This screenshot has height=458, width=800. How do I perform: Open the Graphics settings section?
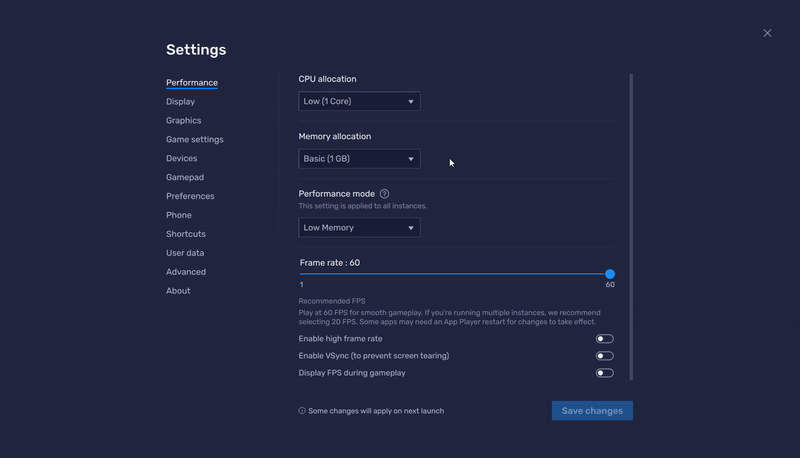click(183, 120)
